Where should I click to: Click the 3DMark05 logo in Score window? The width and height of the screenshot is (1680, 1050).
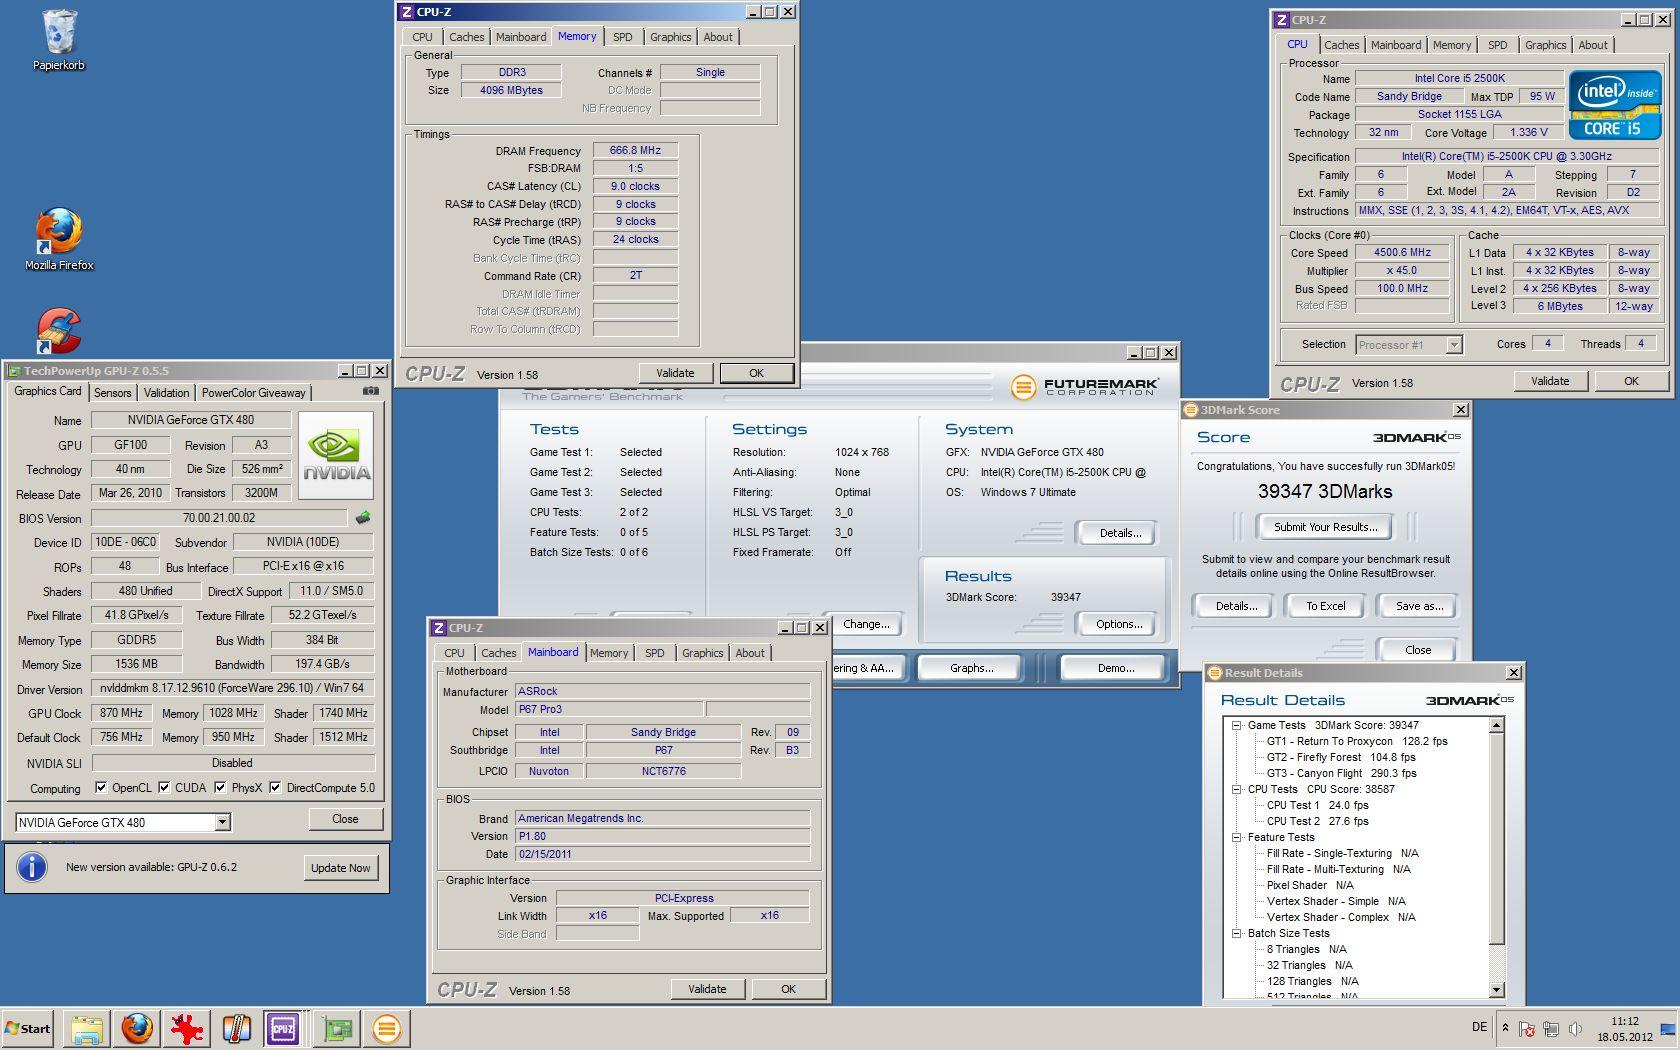pos(1416,437)
